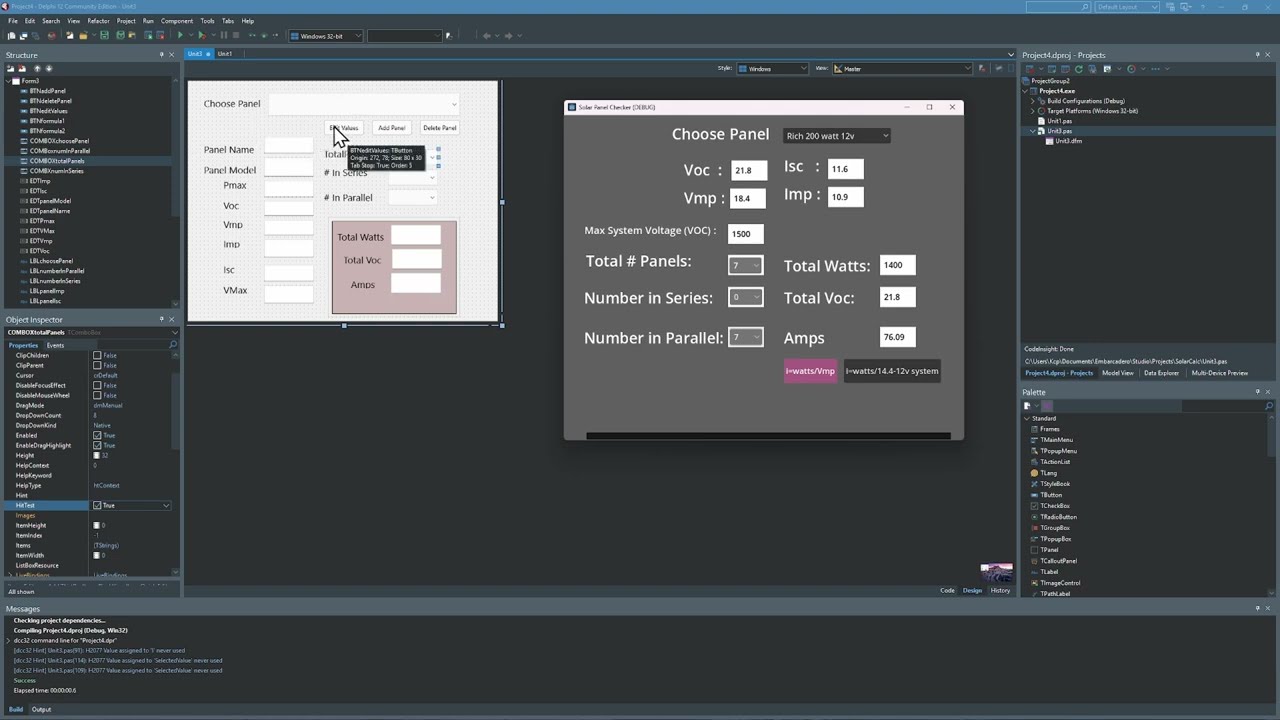Click the Max System Voltage field showing 1500
This screenshot has height=720, width=1280.
pyautogui.click(x=746, y=234)
